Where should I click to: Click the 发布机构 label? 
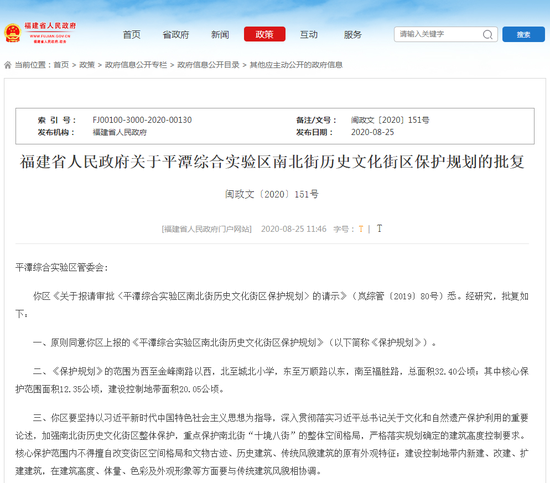56,132
